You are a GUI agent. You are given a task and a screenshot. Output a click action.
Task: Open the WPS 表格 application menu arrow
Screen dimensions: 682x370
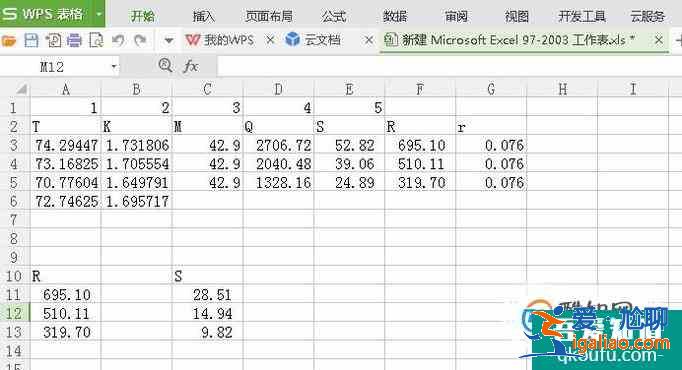(99, 14)
